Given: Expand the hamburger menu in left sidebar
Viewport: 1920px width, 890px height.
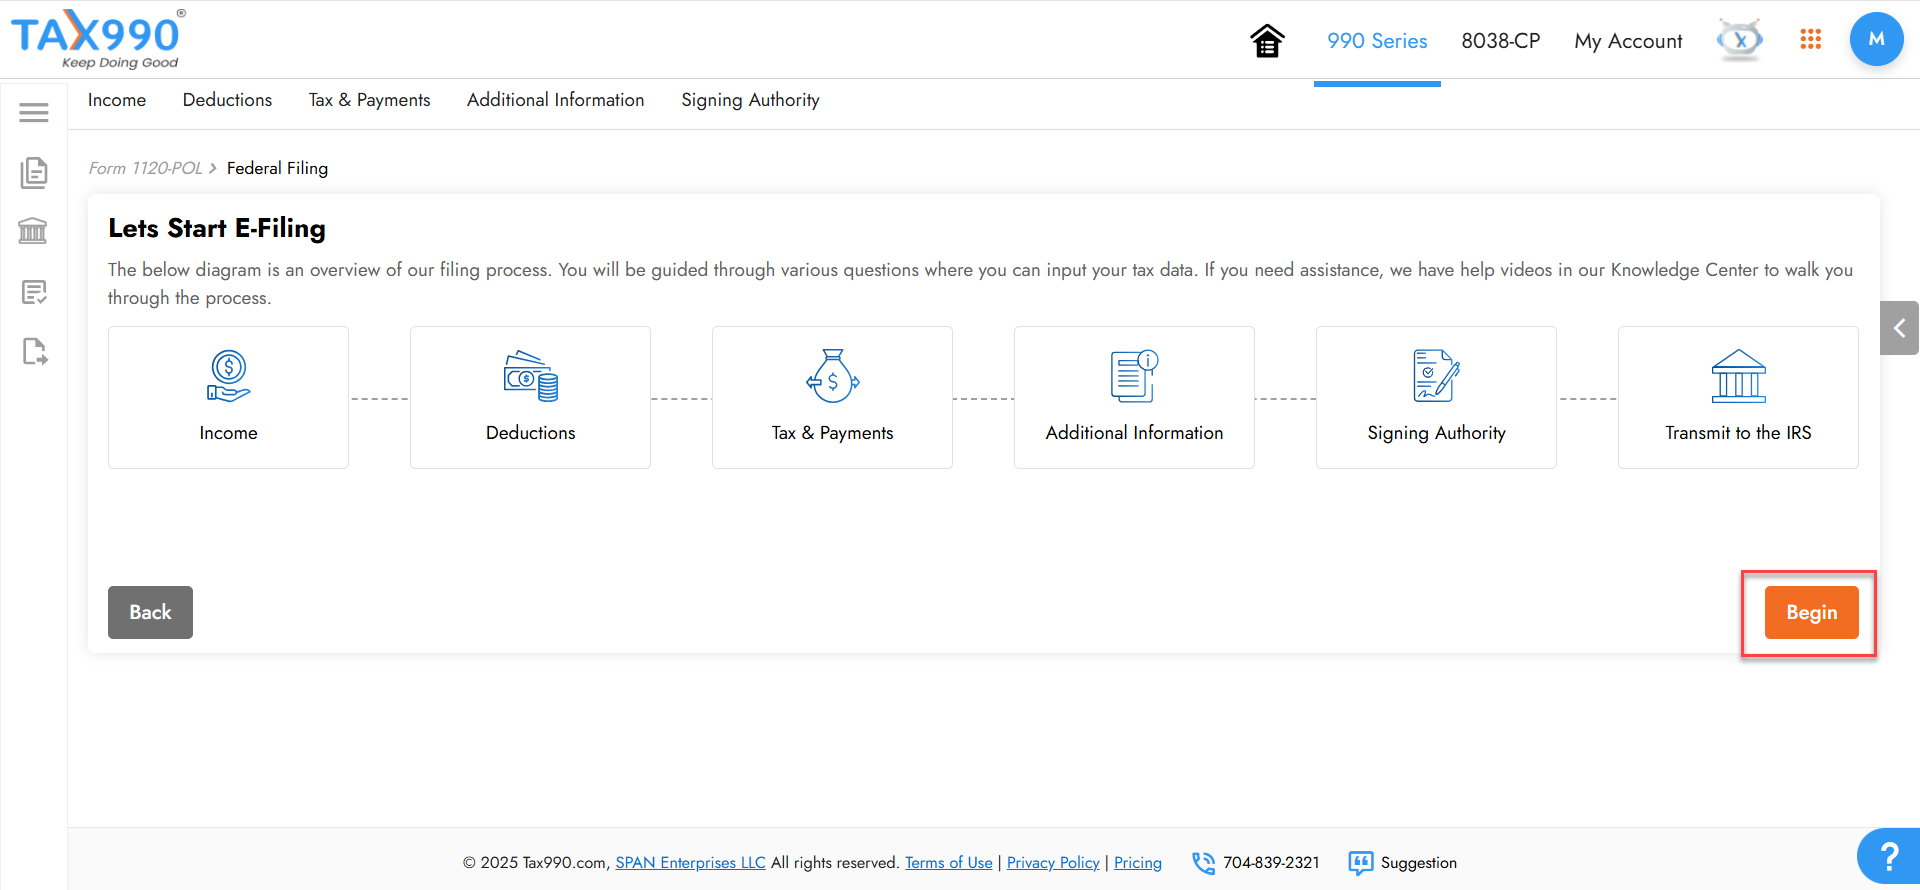Looking at the screenshot, I should (x=34, y=113).
